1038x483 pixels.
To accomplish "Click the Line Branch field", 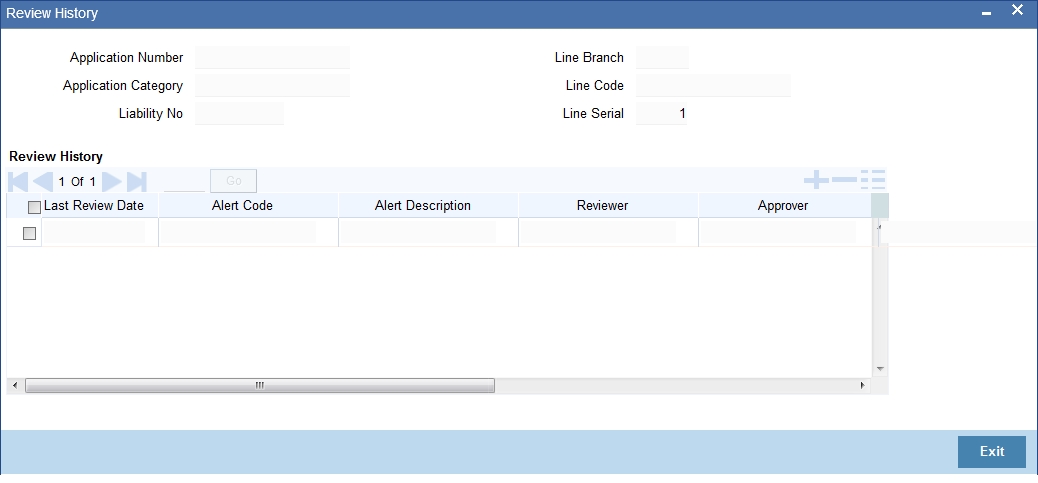I will tap(662, 58).
